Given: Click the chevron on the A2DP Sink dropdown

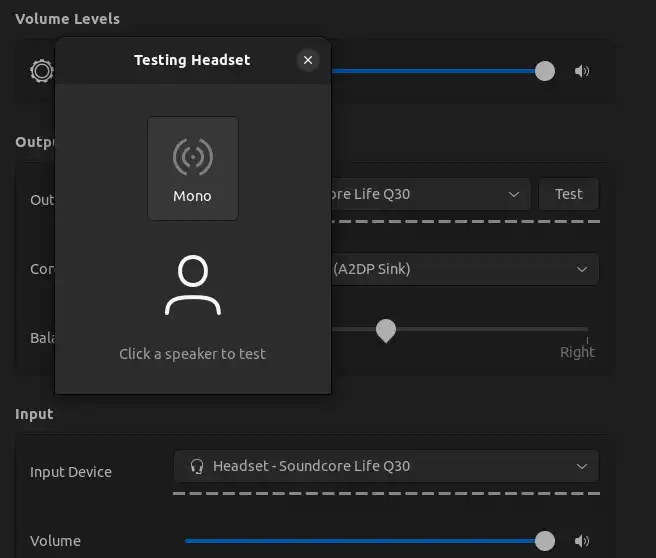Looking at the screenshot, I should (x=582, y=269).
